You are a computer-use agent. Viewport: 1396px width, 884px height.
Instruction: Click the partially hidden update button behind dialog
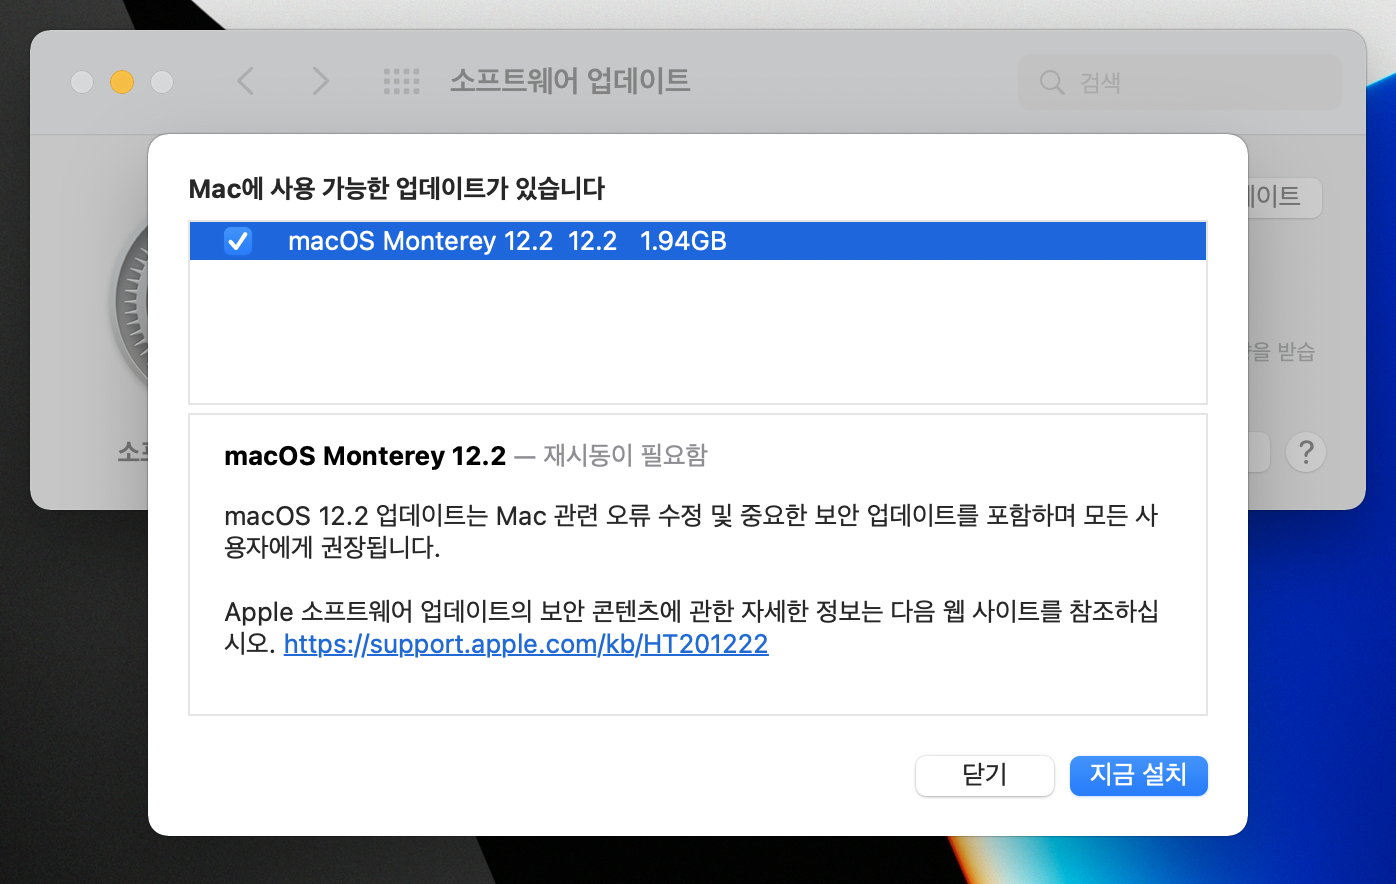point(1285,197)
